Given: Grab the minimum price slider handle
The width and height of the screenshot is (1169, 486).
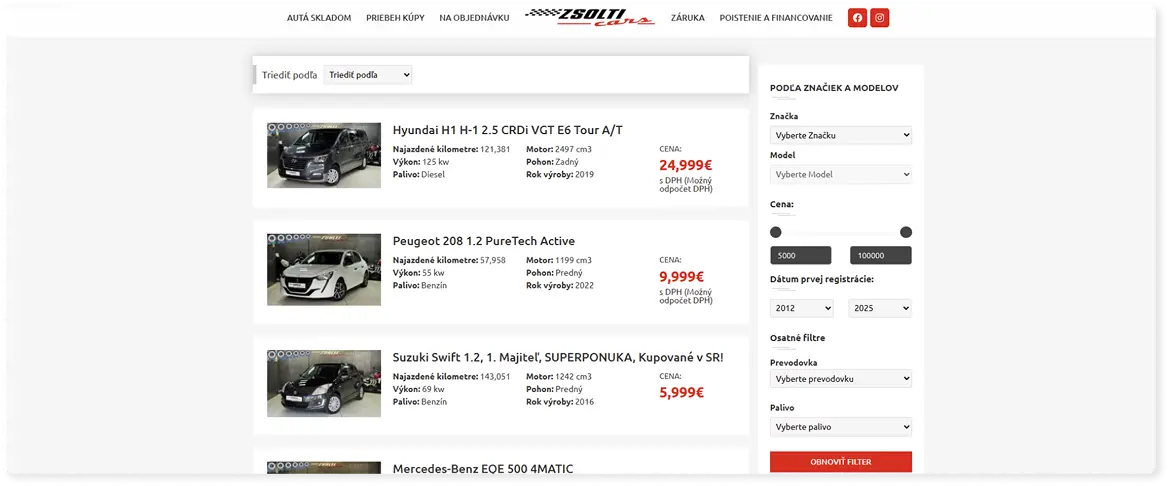Looking at the screenshot, I should [776, 233].
